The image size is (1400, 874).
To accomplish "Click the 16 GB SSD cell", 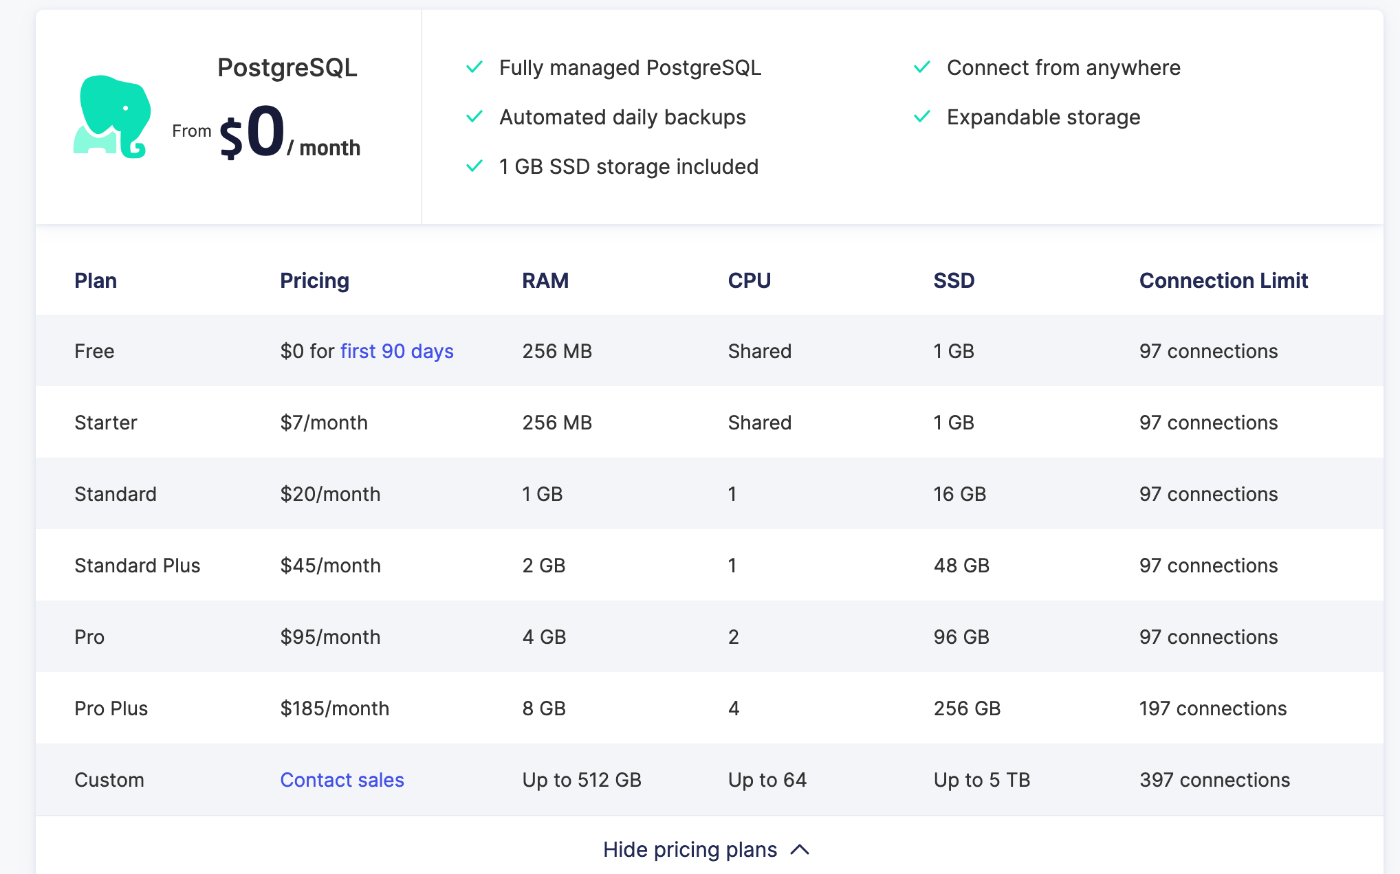I will [x=960, y=494].
